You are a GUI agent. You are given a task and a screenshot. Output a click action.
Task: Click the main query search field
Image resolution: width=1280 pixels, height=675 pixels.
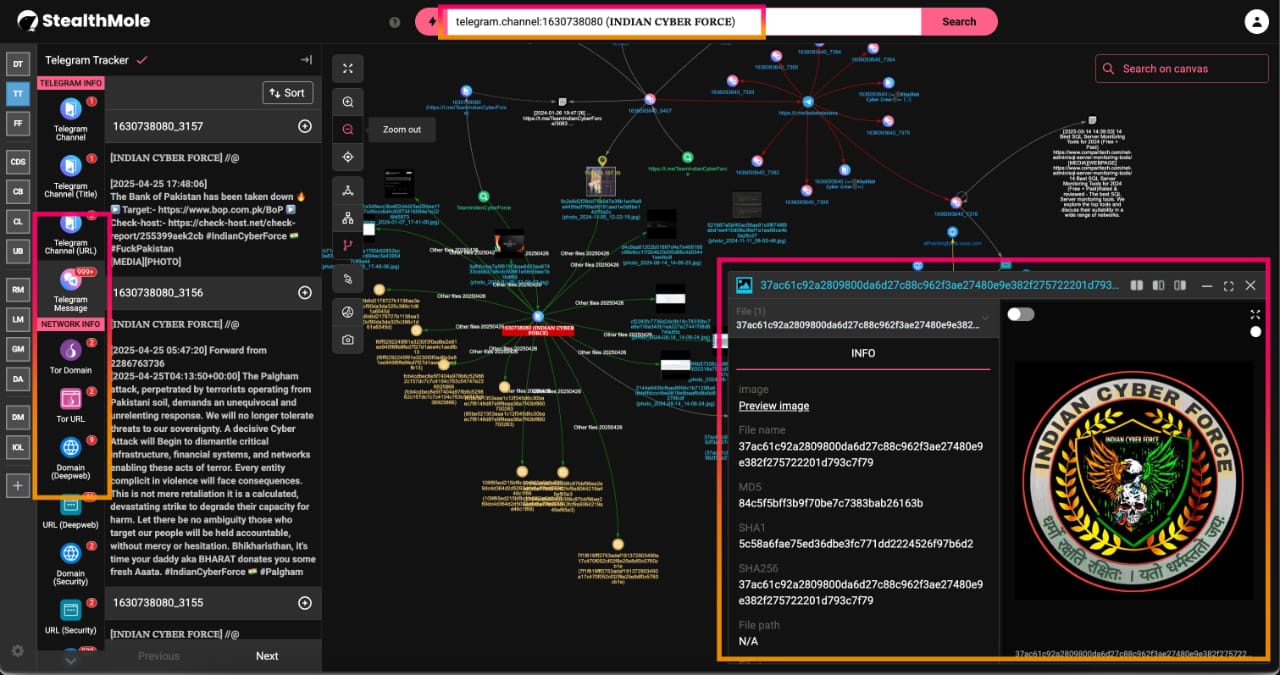tap(683, 22)
